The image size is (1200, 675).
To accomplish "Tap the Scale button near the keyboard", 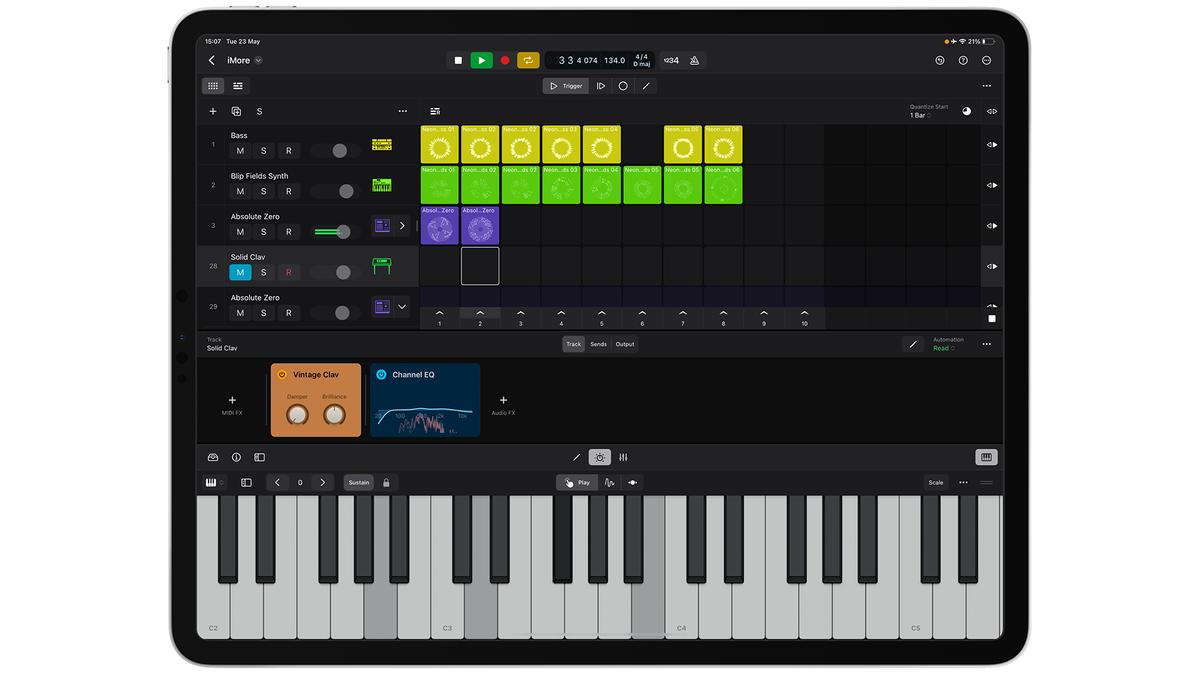I will pos(935,482).
